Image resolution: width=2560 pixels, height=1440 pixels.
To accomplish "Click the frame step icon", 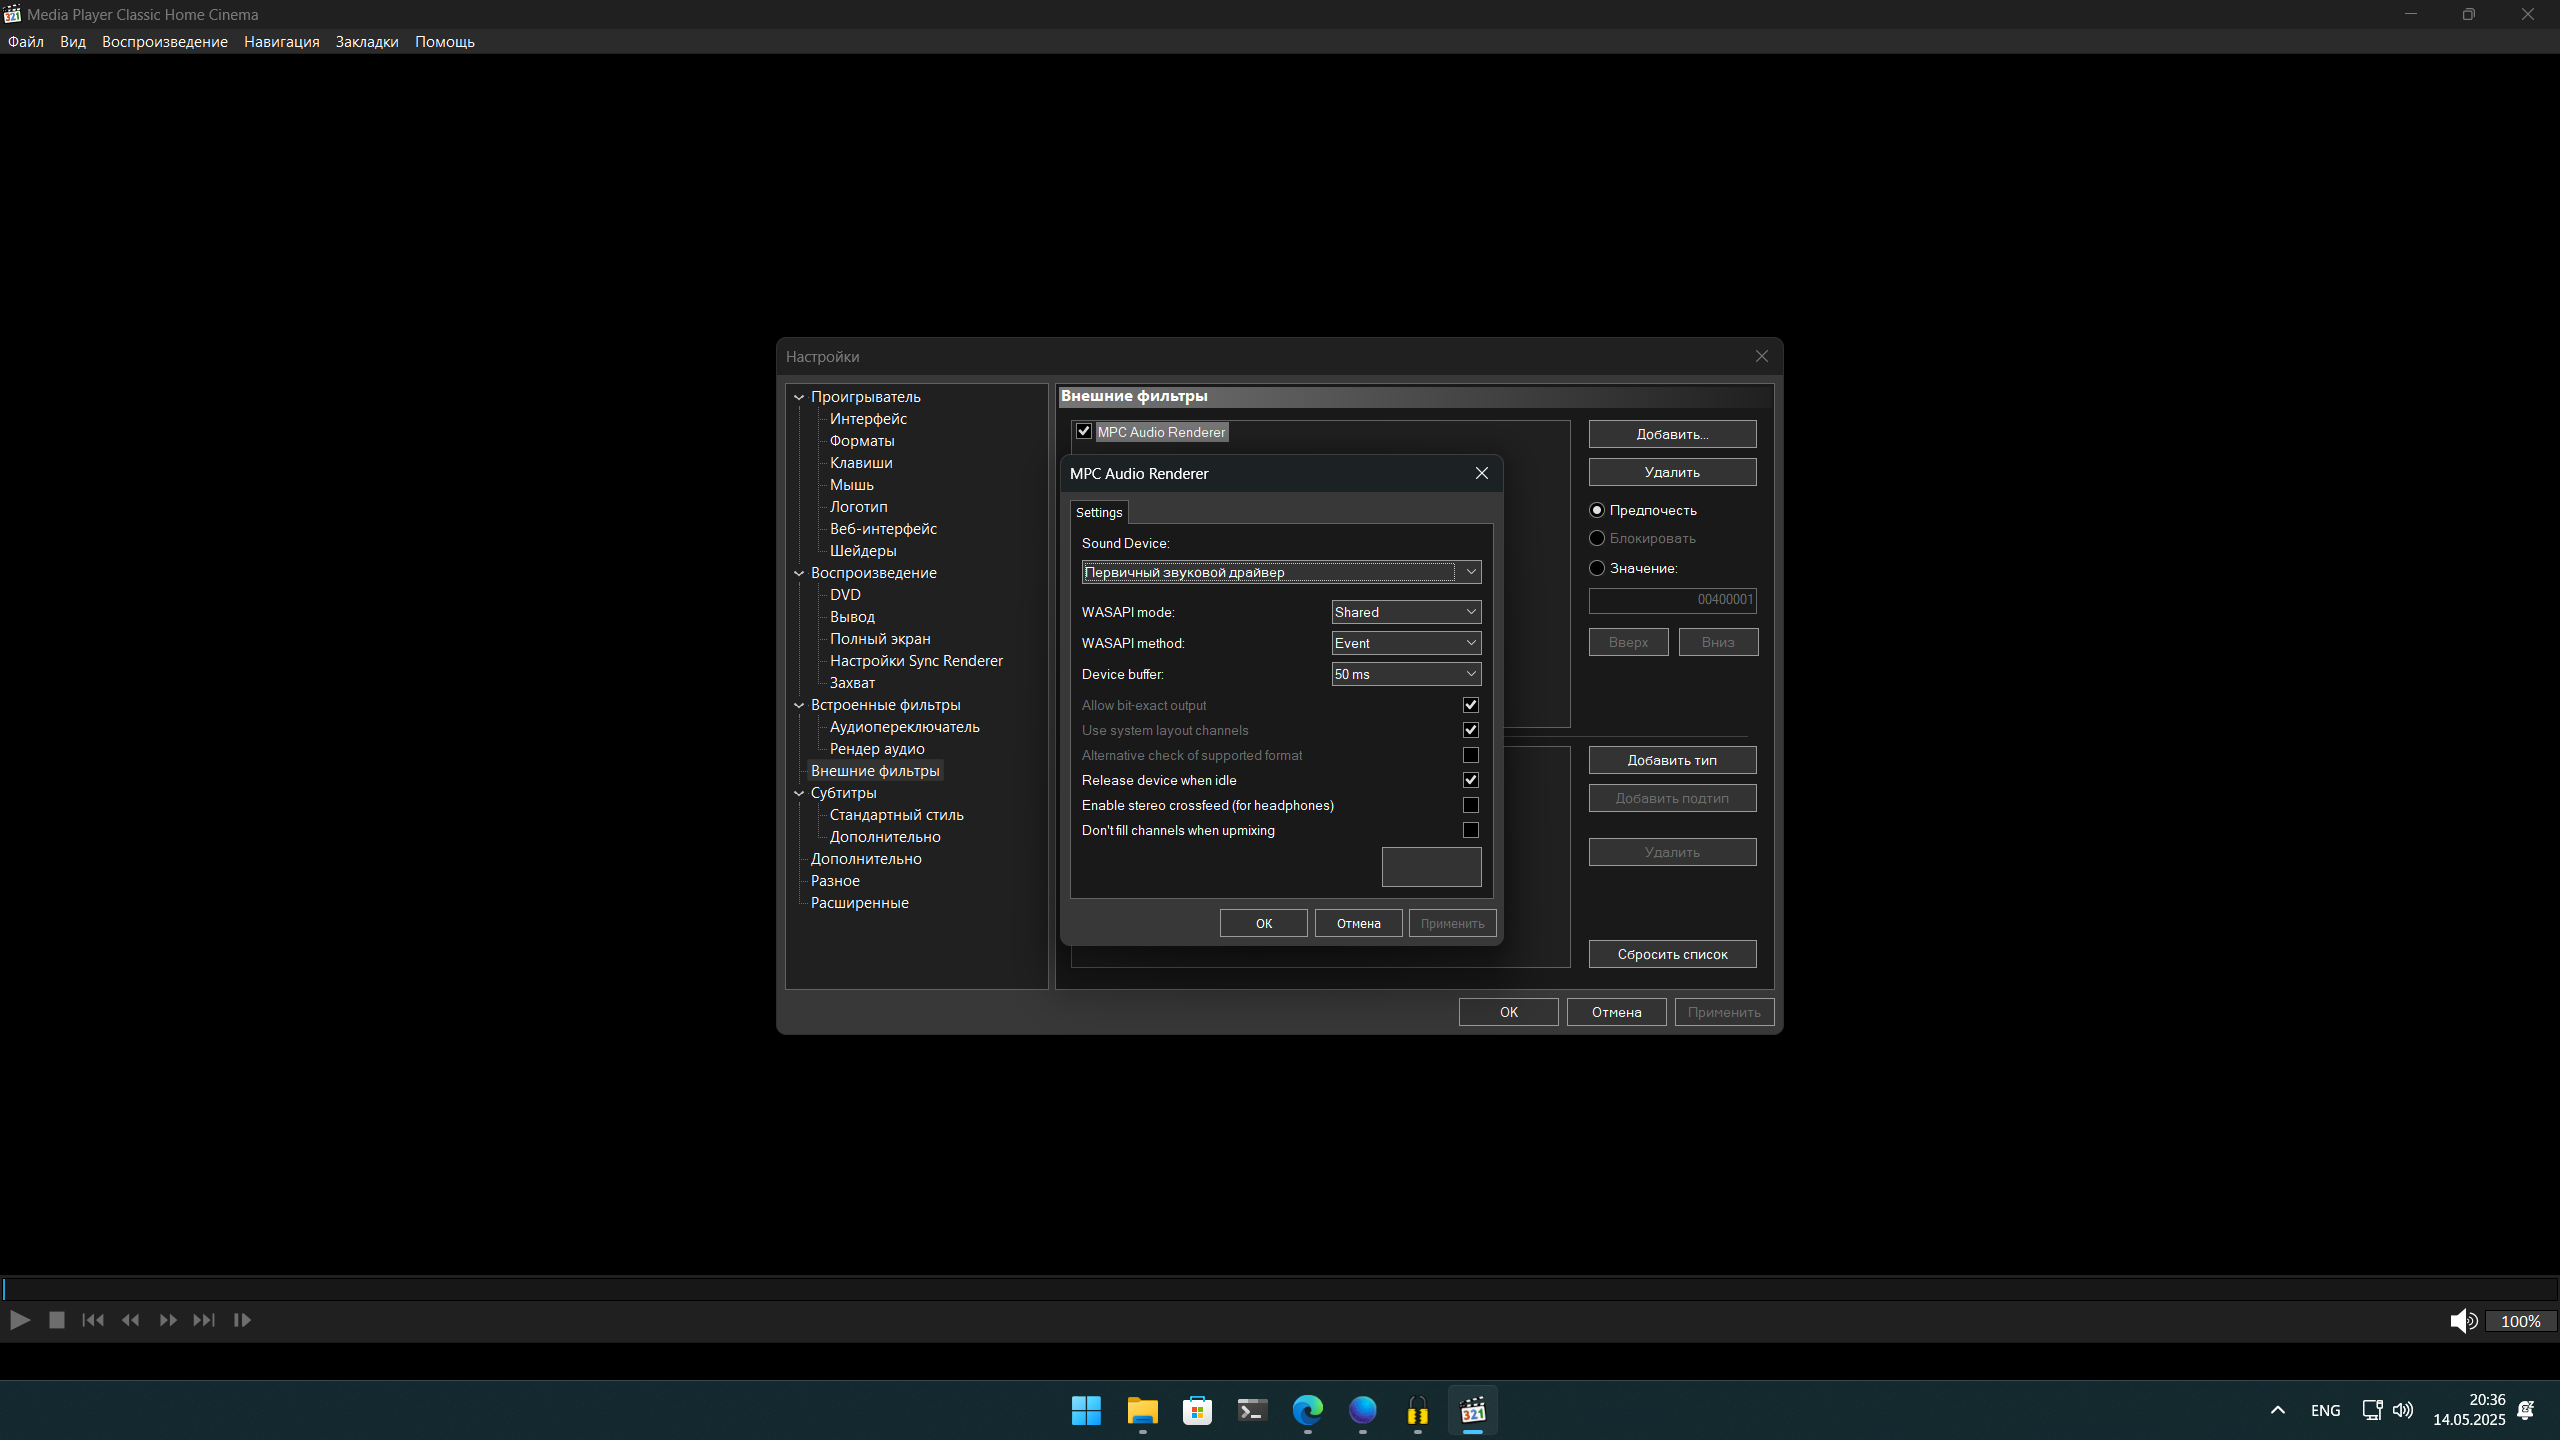I will pyautogui.click(x=242, y=1320).
